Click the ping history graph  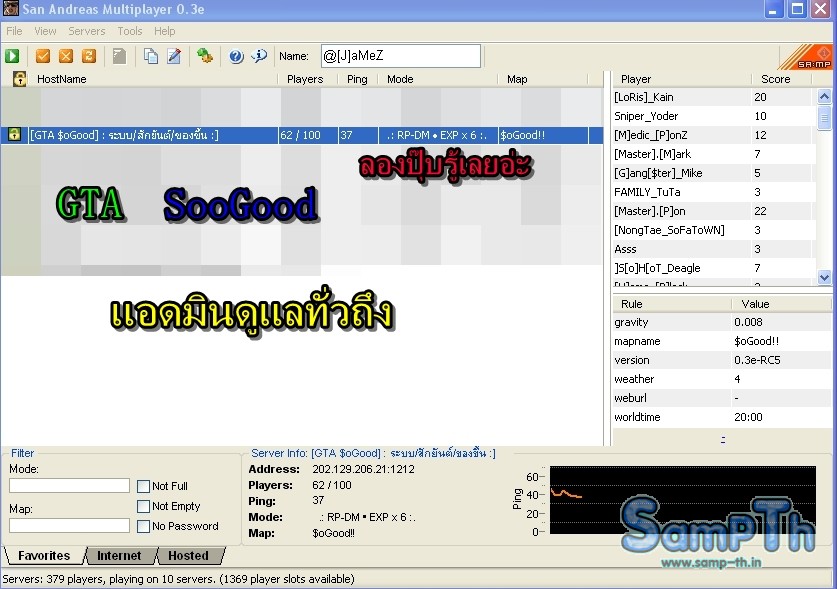click(683, 500)
